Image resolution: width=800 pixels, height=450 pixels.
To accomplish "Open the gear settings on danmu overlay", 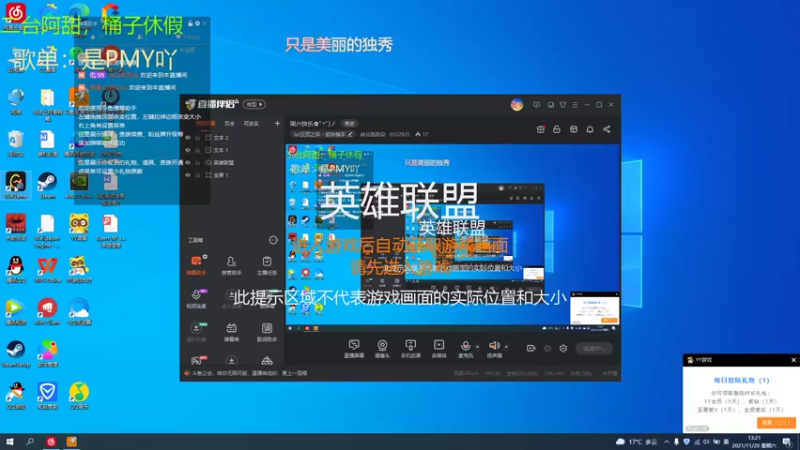I will point(197,23).
